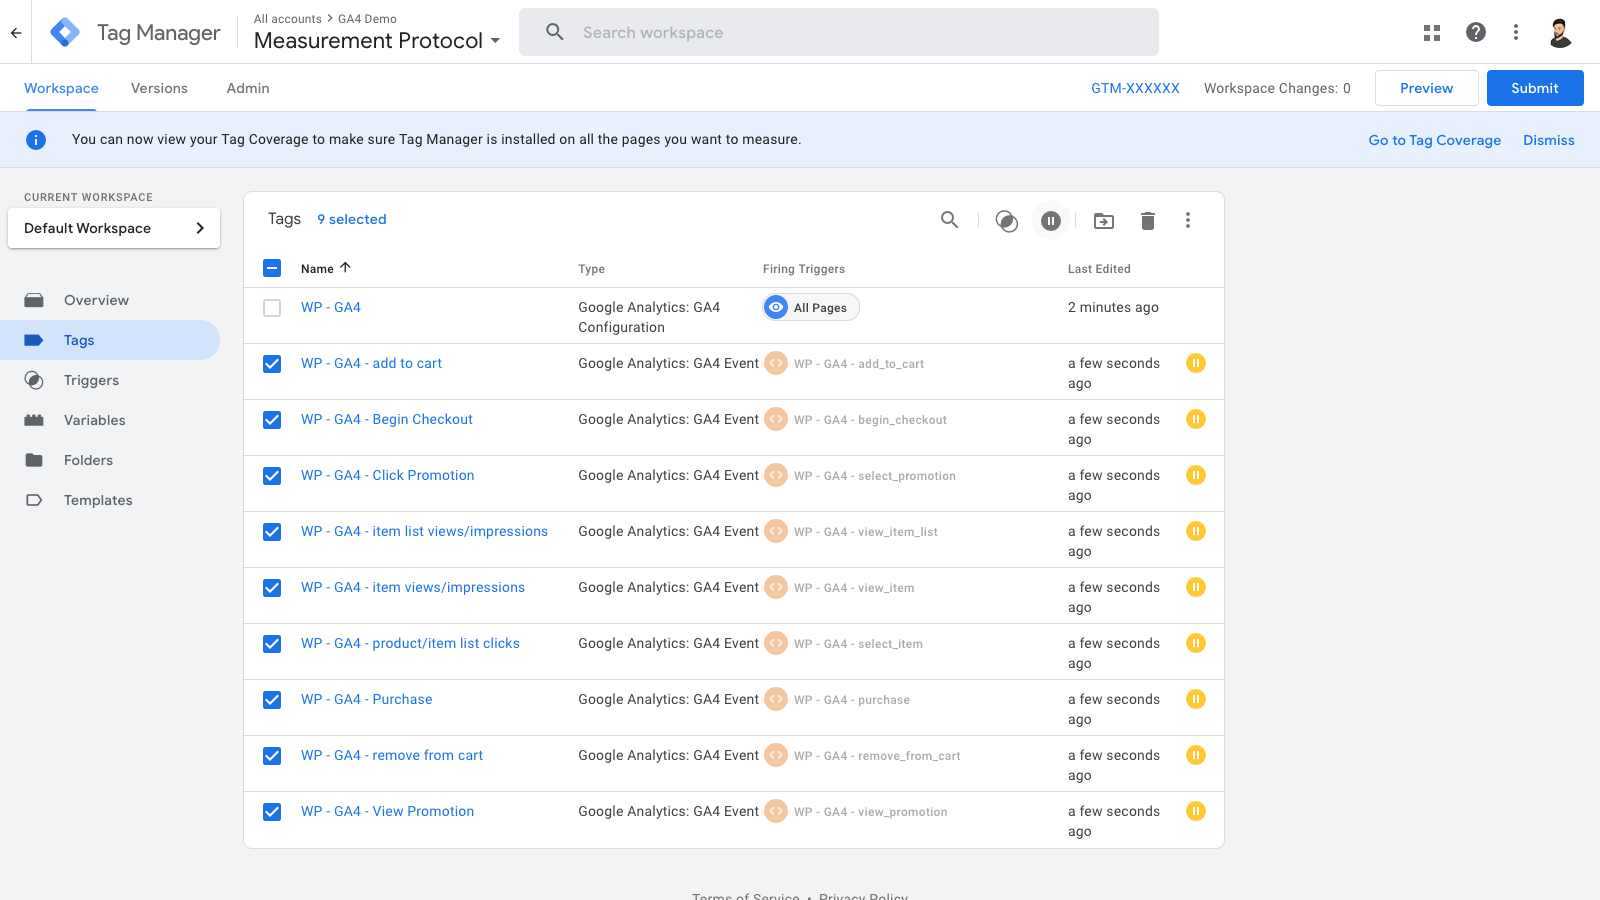The image size is (1600, 900).
Task: Click the search icon in the Tags toolbar
Action: point(950,220)
